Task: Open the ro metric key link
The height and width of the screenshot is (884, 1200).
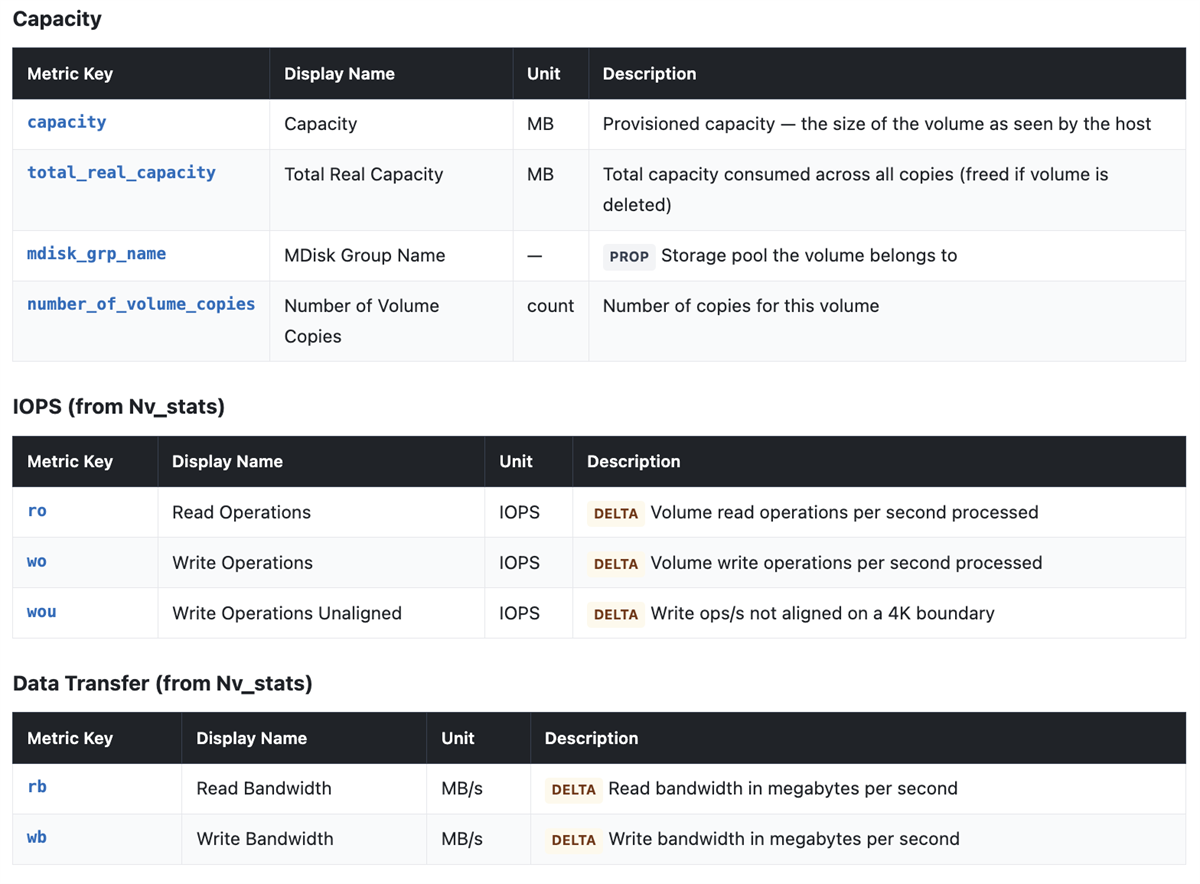Action: pyautogui.click(x=37, y=511)
